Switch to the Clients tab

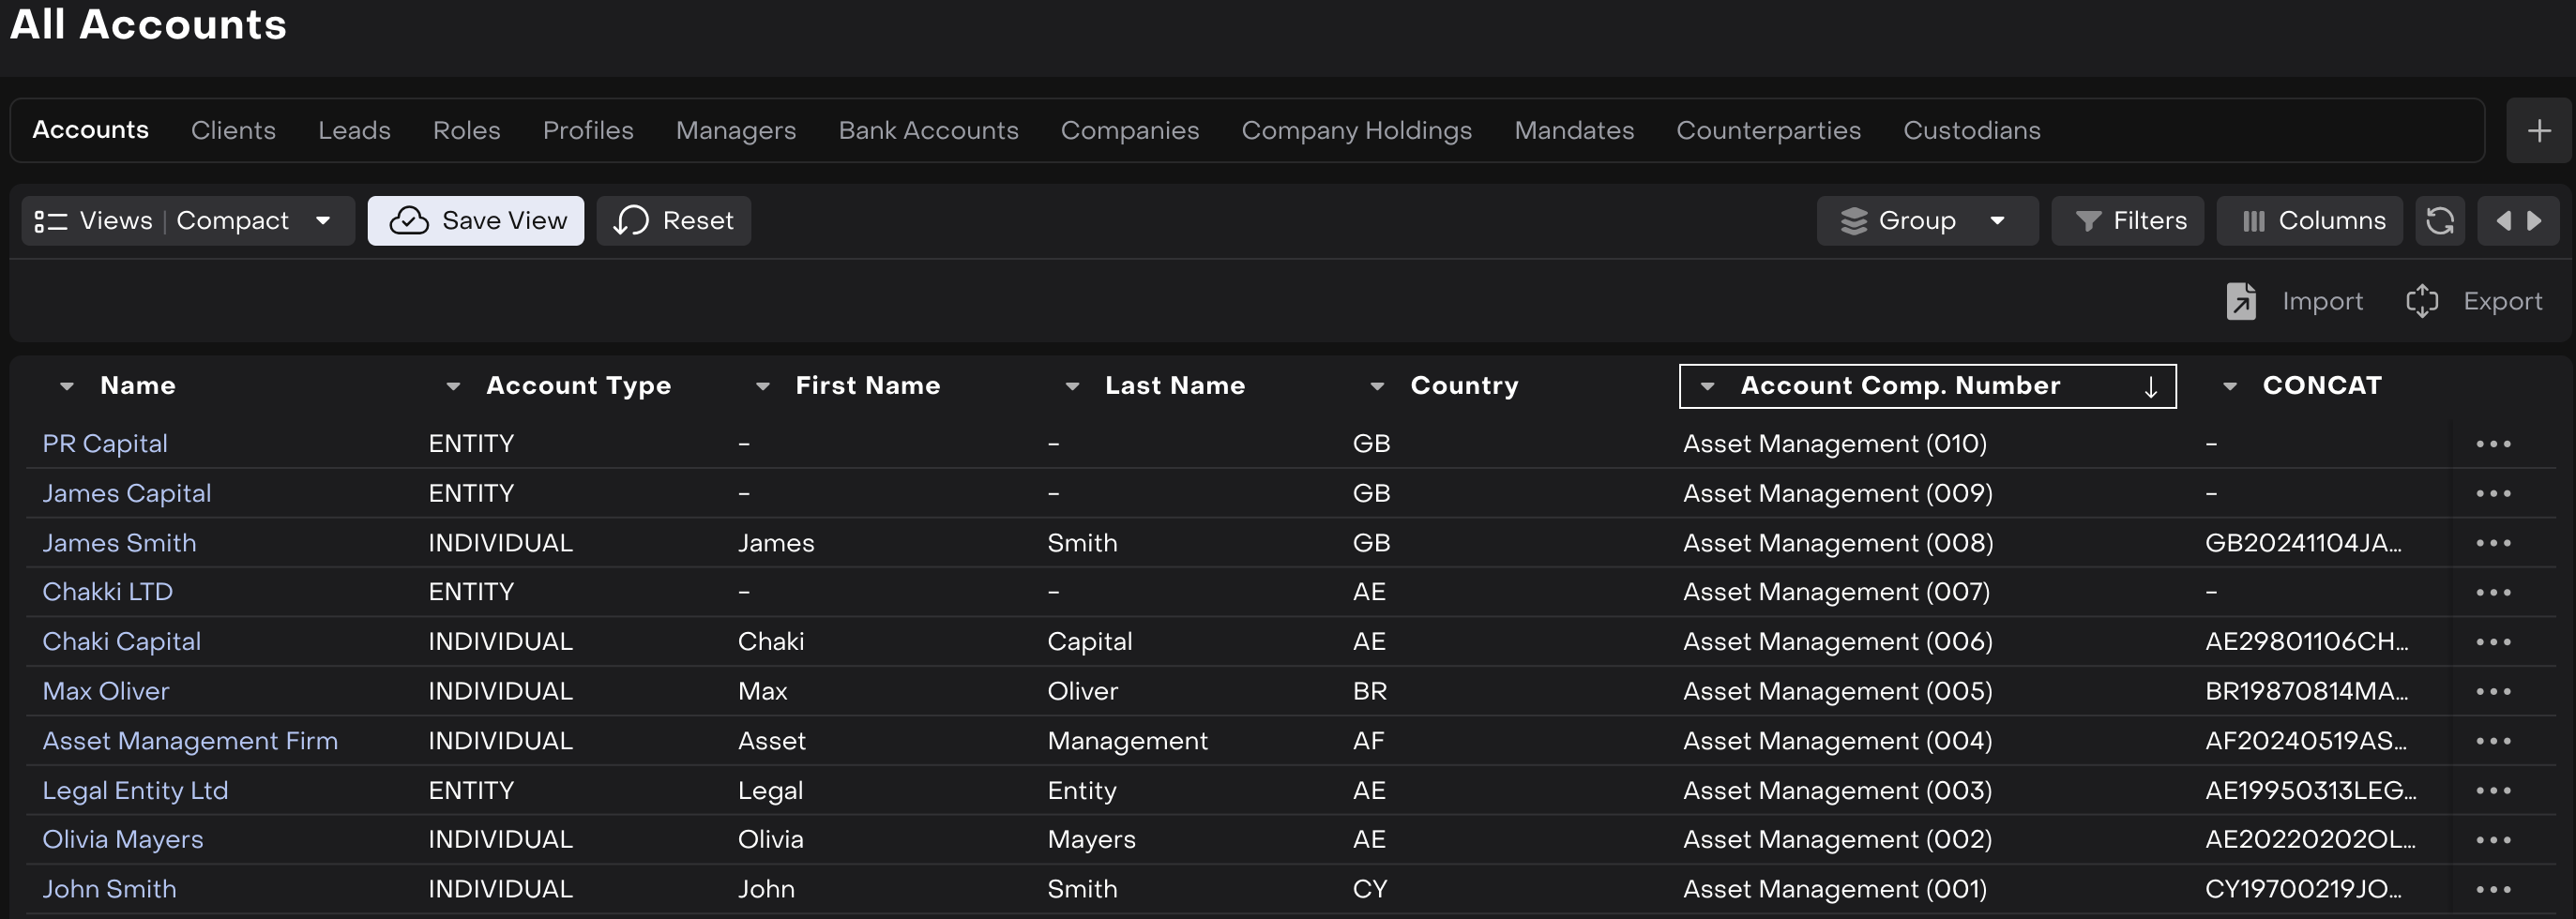(x=233, y=130)
